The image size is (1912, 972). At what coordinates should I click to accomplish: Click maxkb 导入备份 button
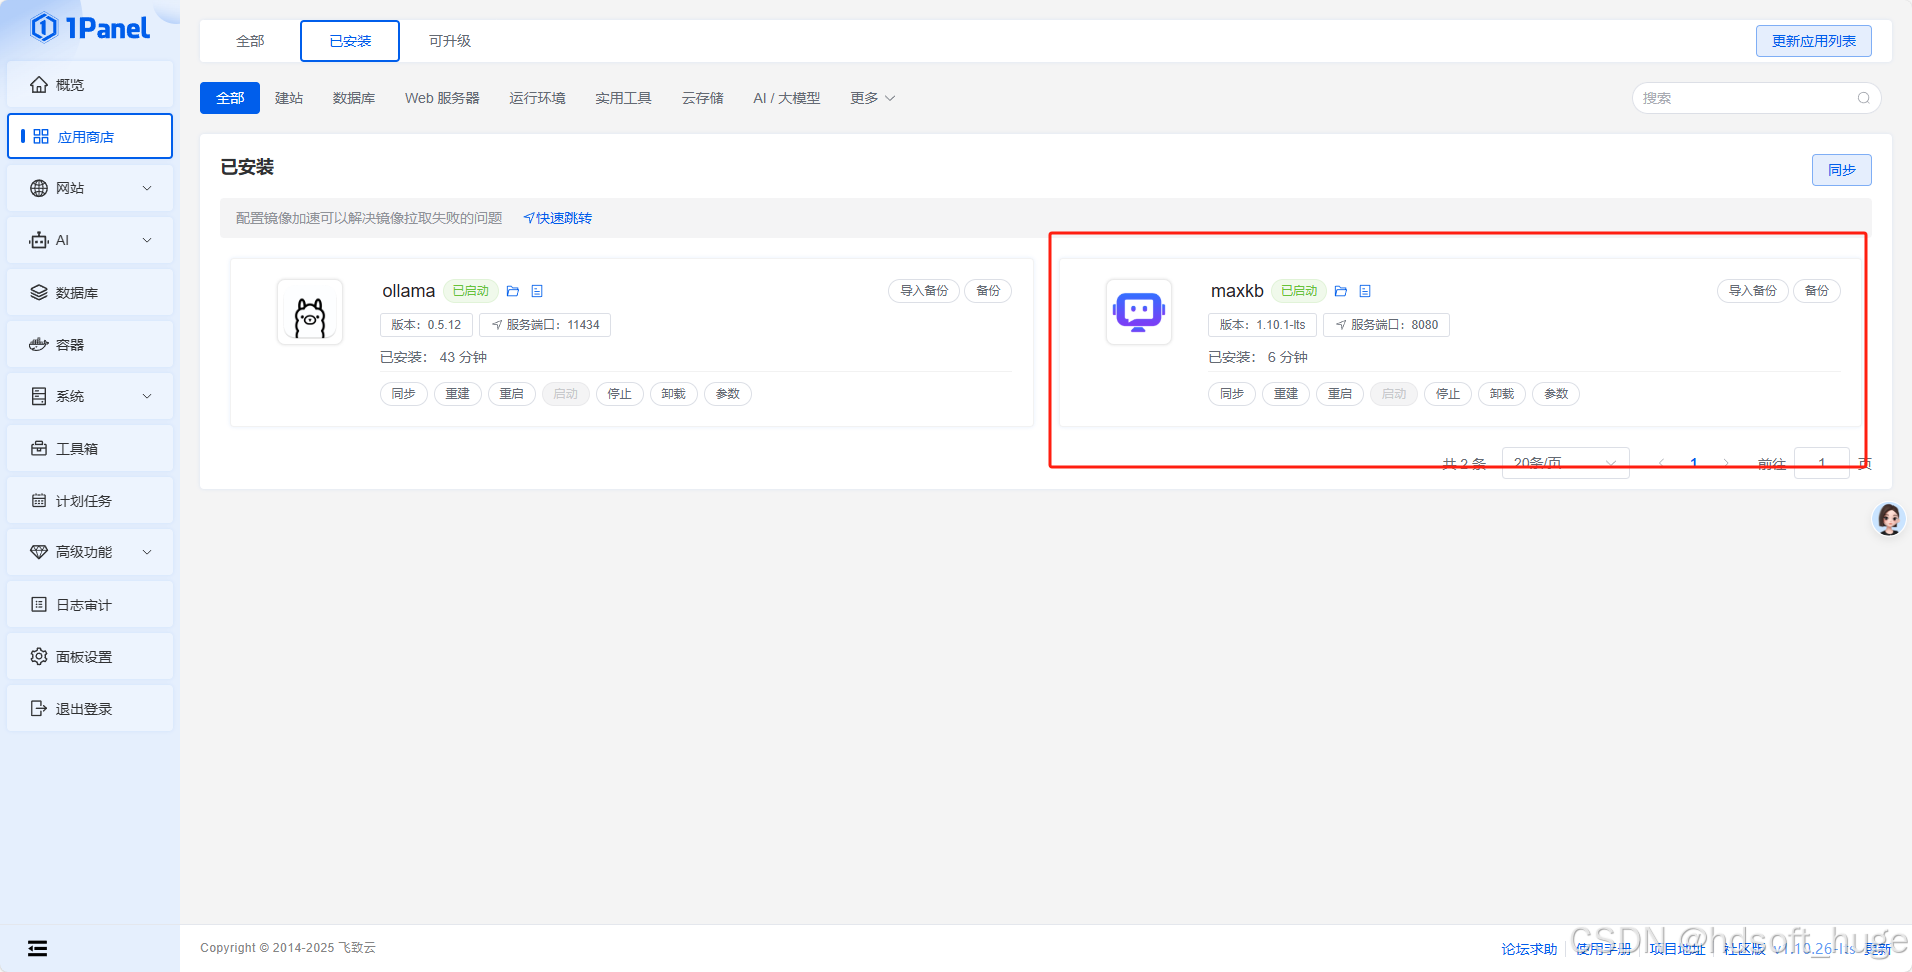point(1753,291)
